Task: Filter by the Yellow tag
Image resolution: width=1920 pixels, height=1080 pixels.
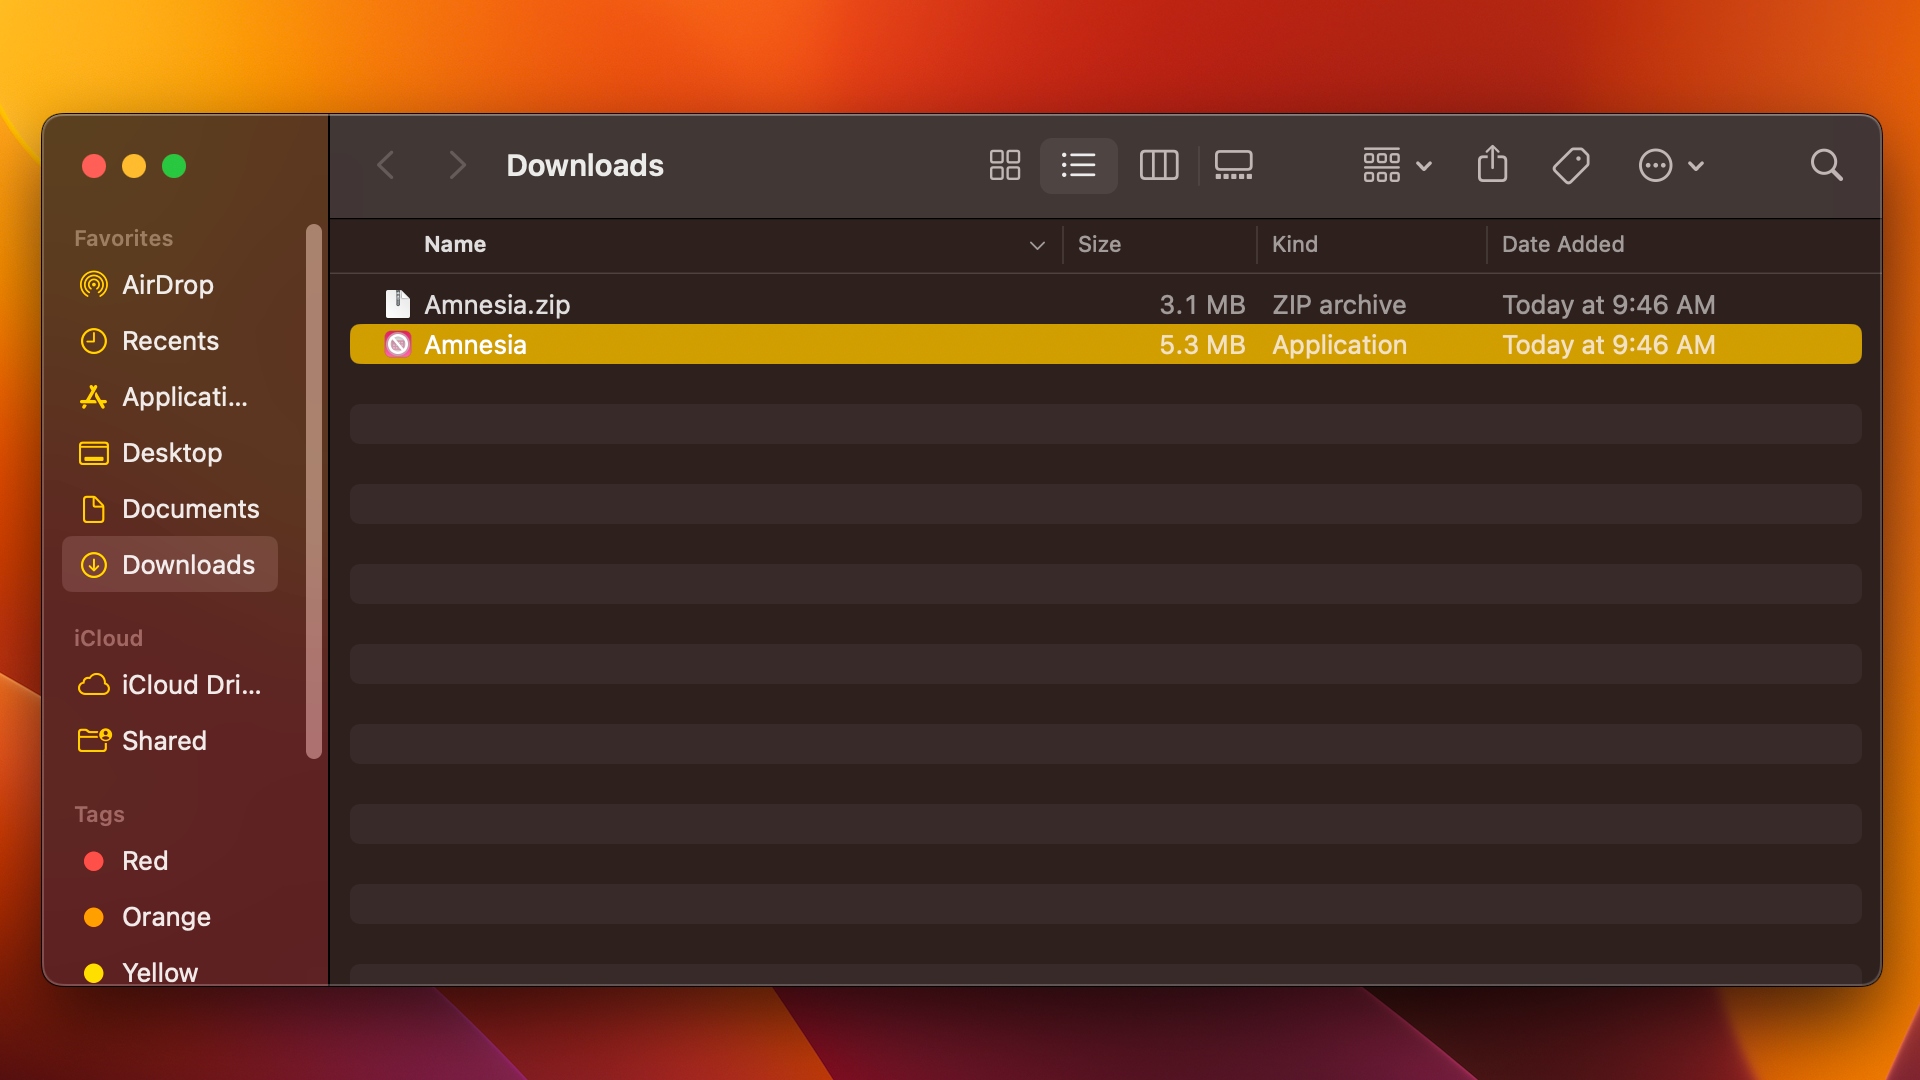Action: point(170,972)
